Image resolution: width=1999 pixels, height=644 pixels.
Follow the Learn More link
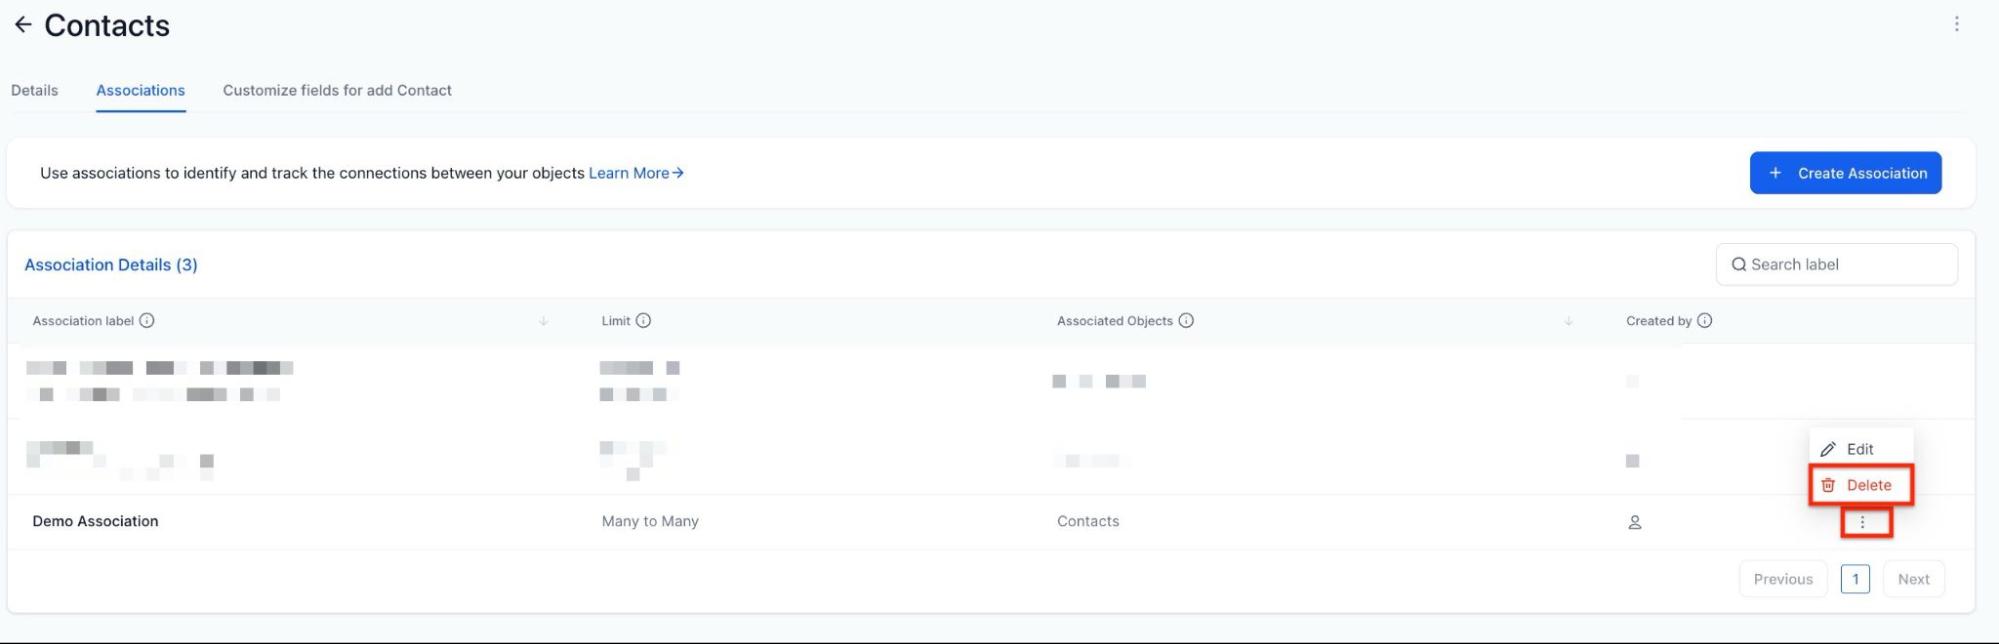coord(636,173)
